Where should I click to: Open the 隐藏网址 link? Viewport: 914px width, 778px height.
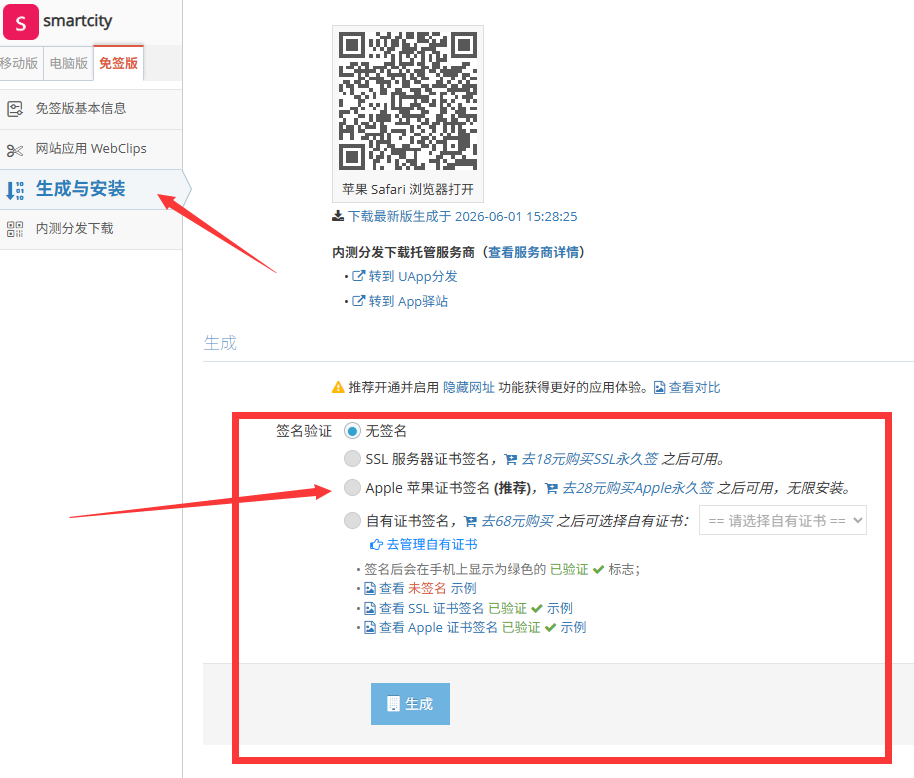coord(469,388)
